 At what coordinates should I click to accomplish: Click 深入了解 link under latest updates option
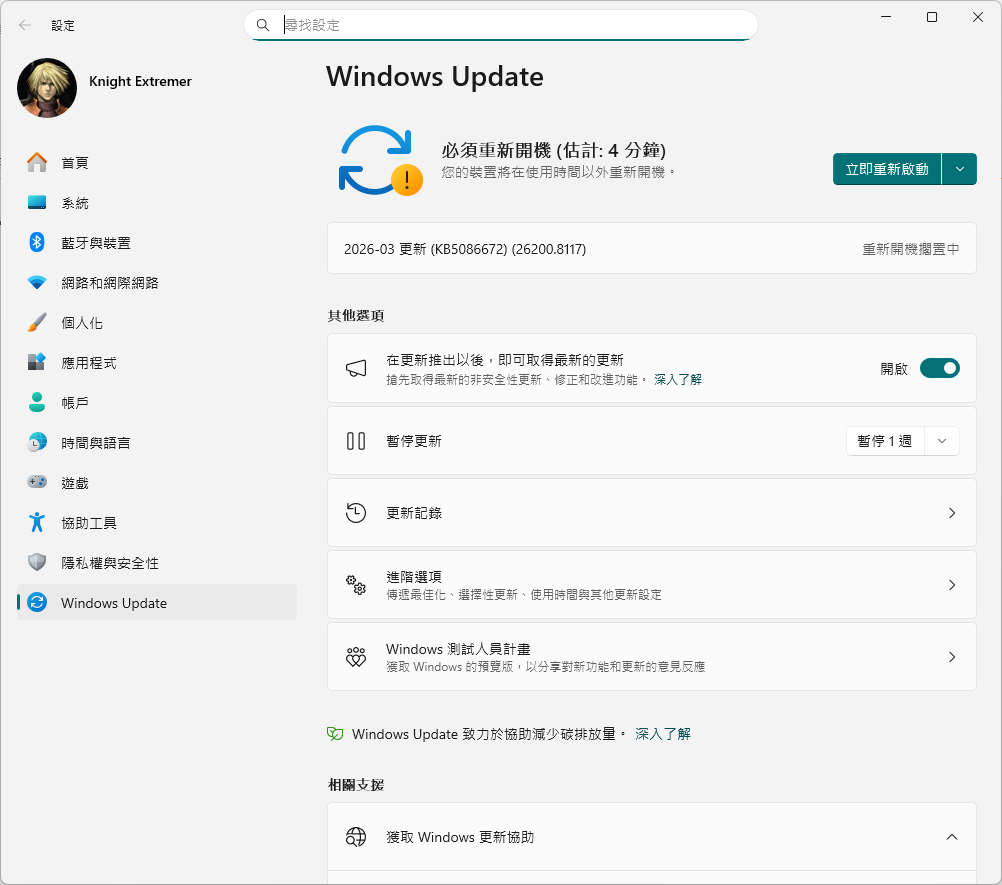(677, 380)
